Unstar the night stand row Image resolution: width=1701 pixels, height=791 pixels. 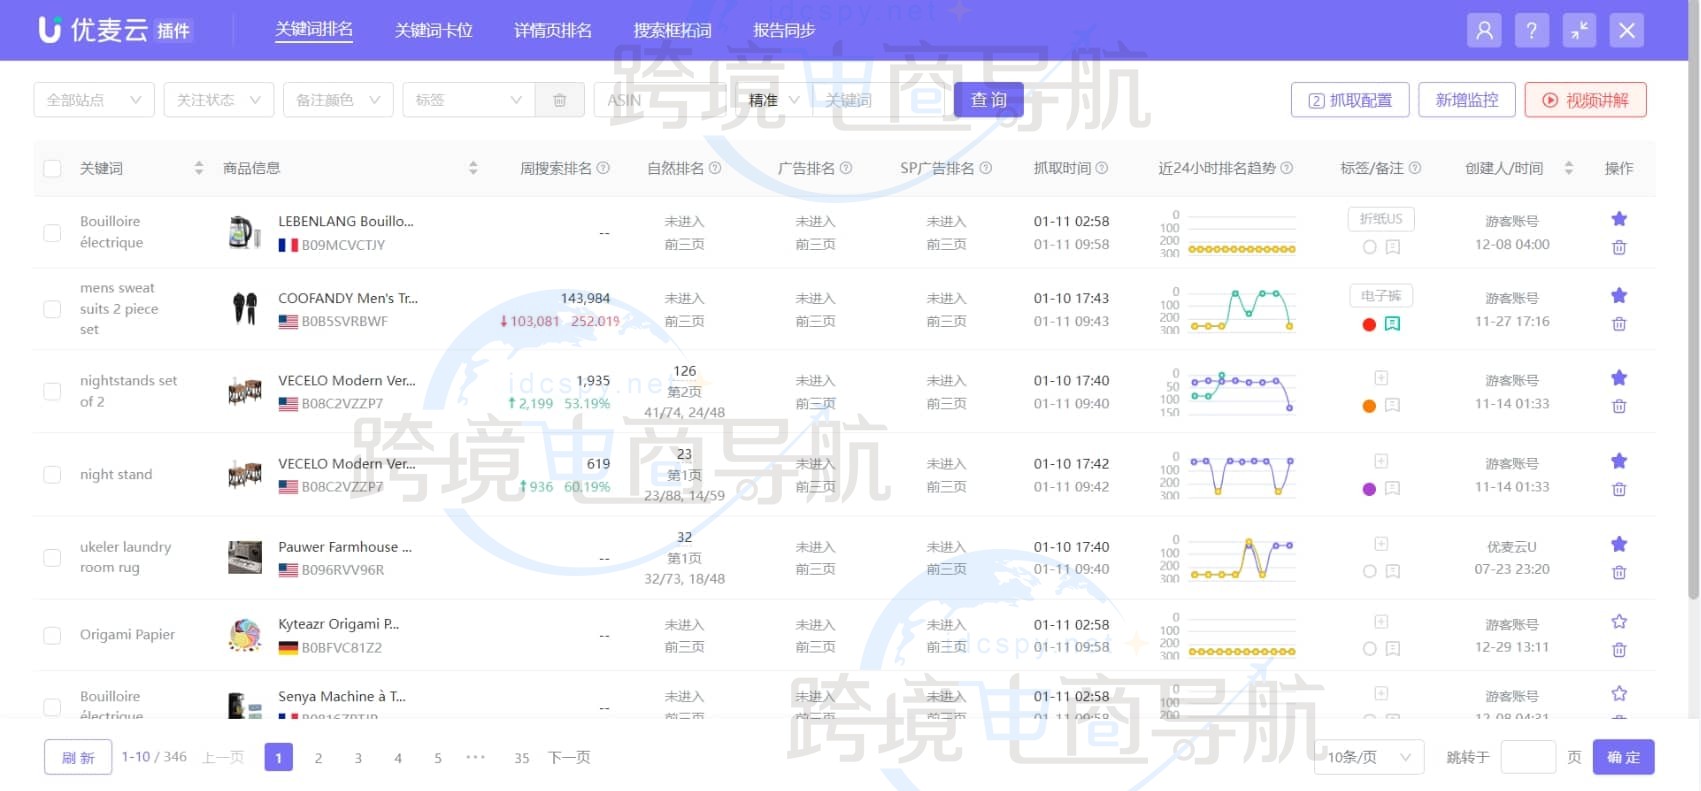1619,461
